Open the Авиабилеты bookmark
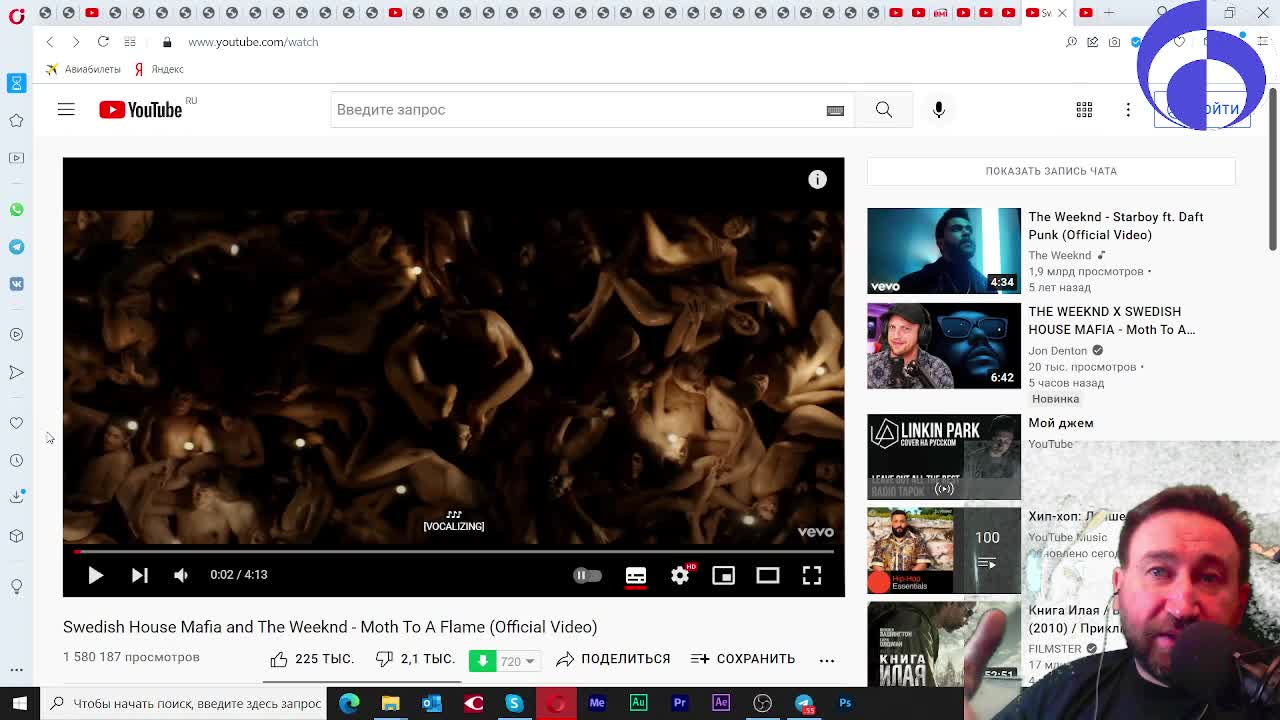This screenshot has height=720, width=1280. [x=83, y=69]
